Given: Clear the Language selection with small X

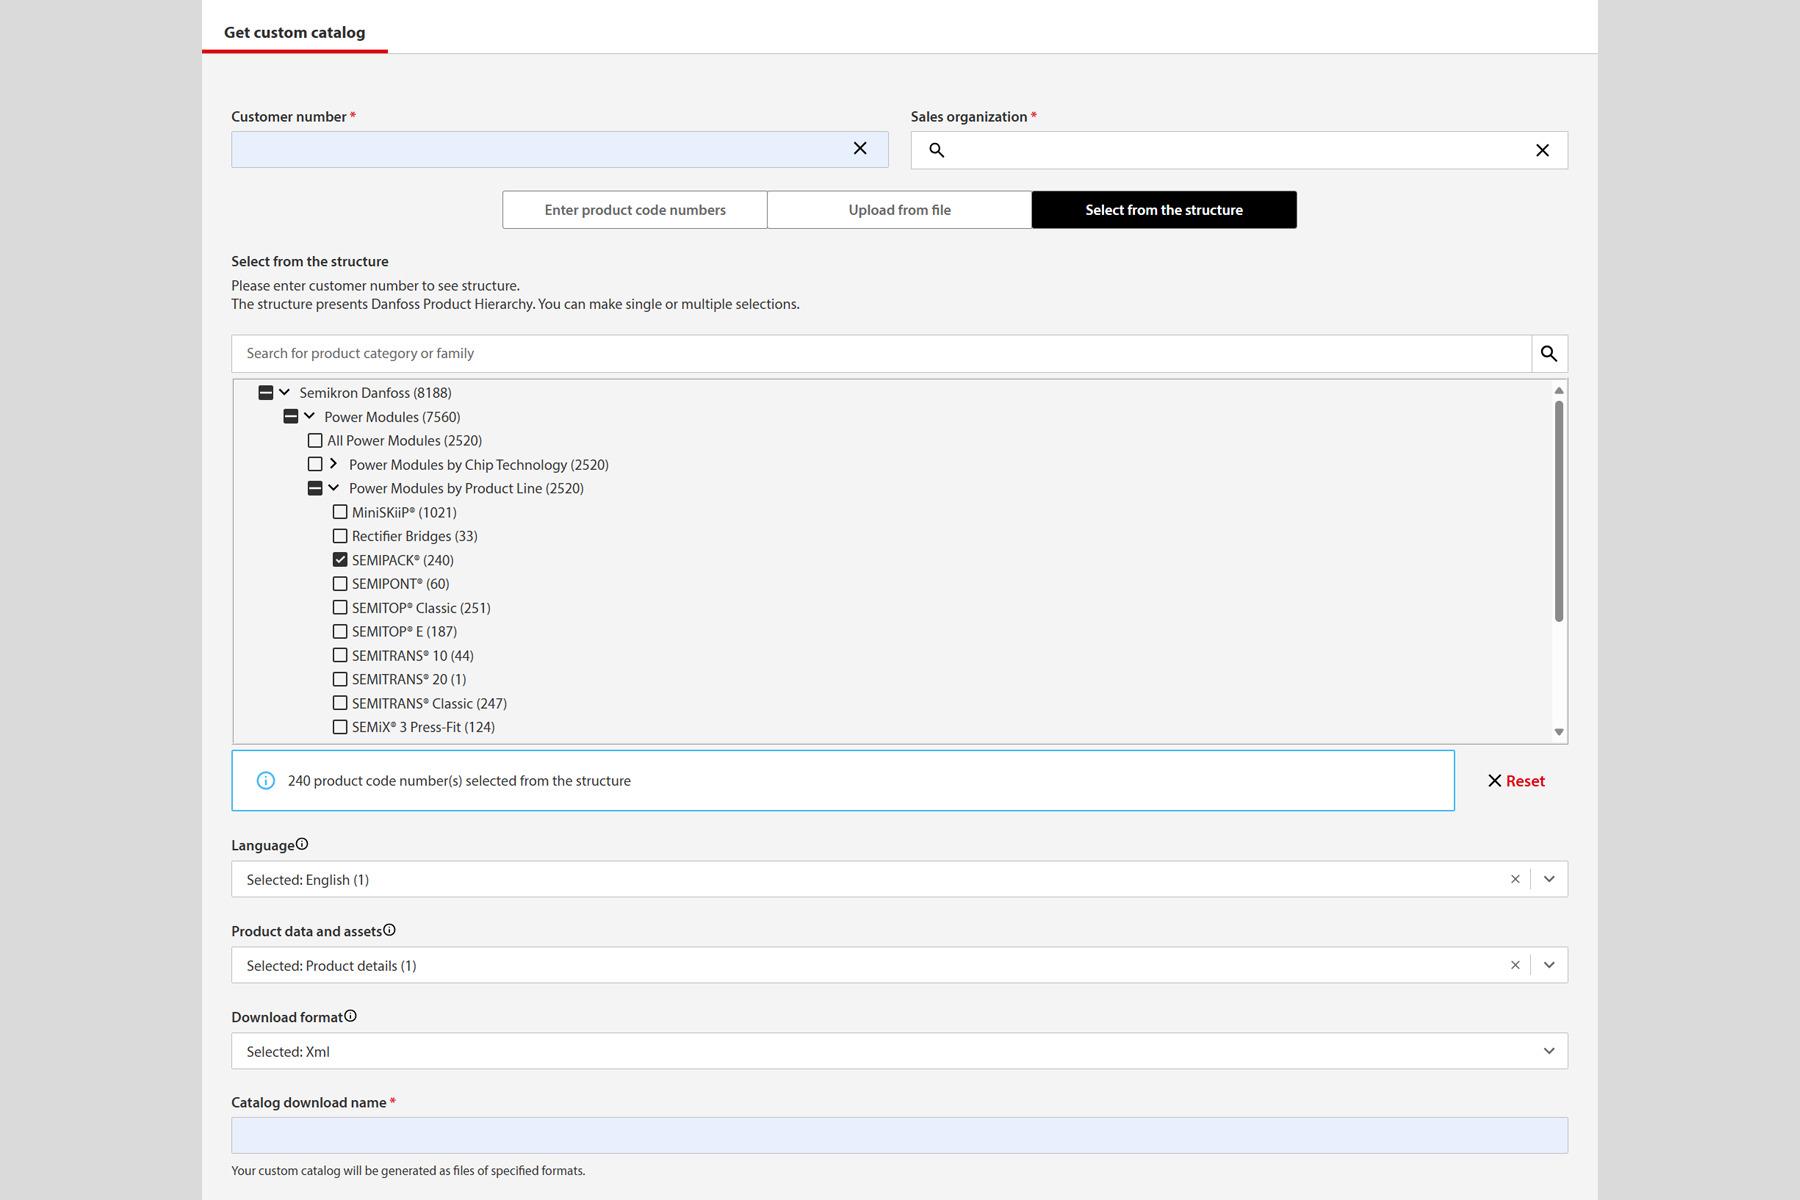Looking at the screenshot, I should 1515,879.
